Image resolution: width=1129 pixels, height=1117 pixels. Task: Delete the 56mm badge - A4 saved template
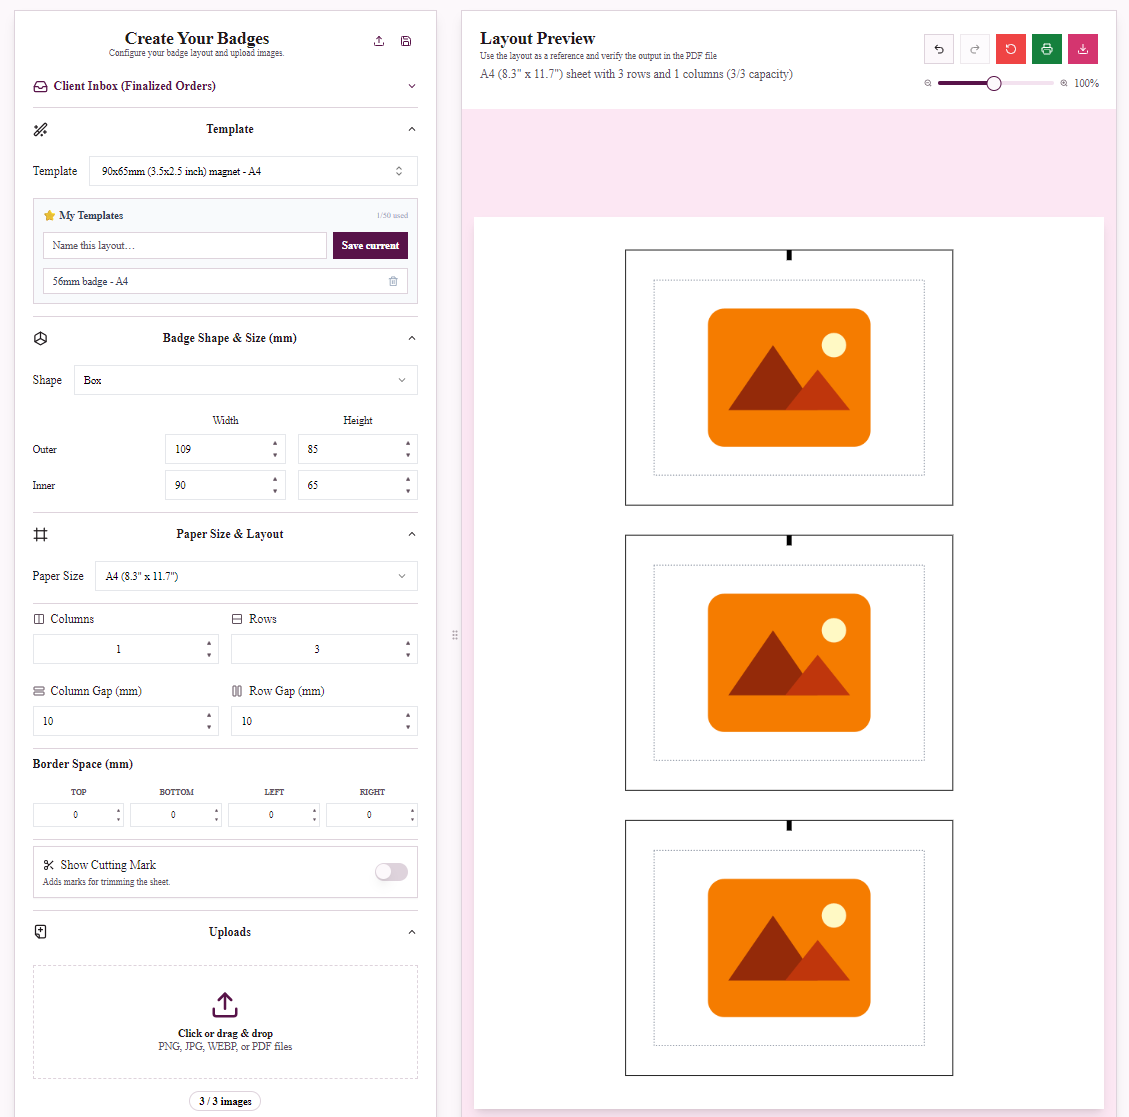pos(393,281)
